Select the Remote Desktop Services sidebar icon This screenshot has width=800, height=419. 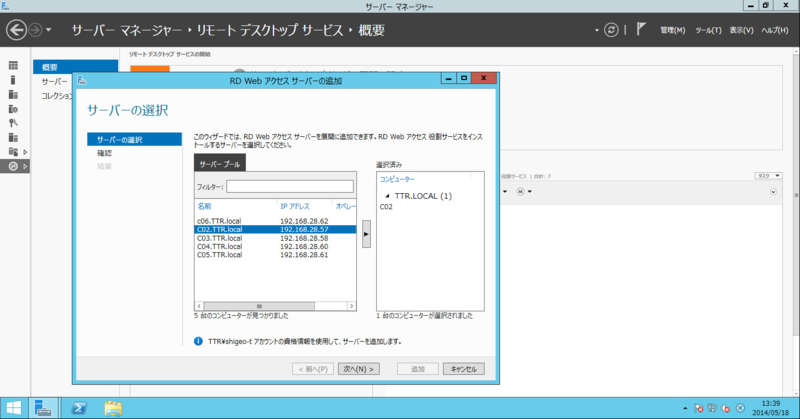click(13, 166)
